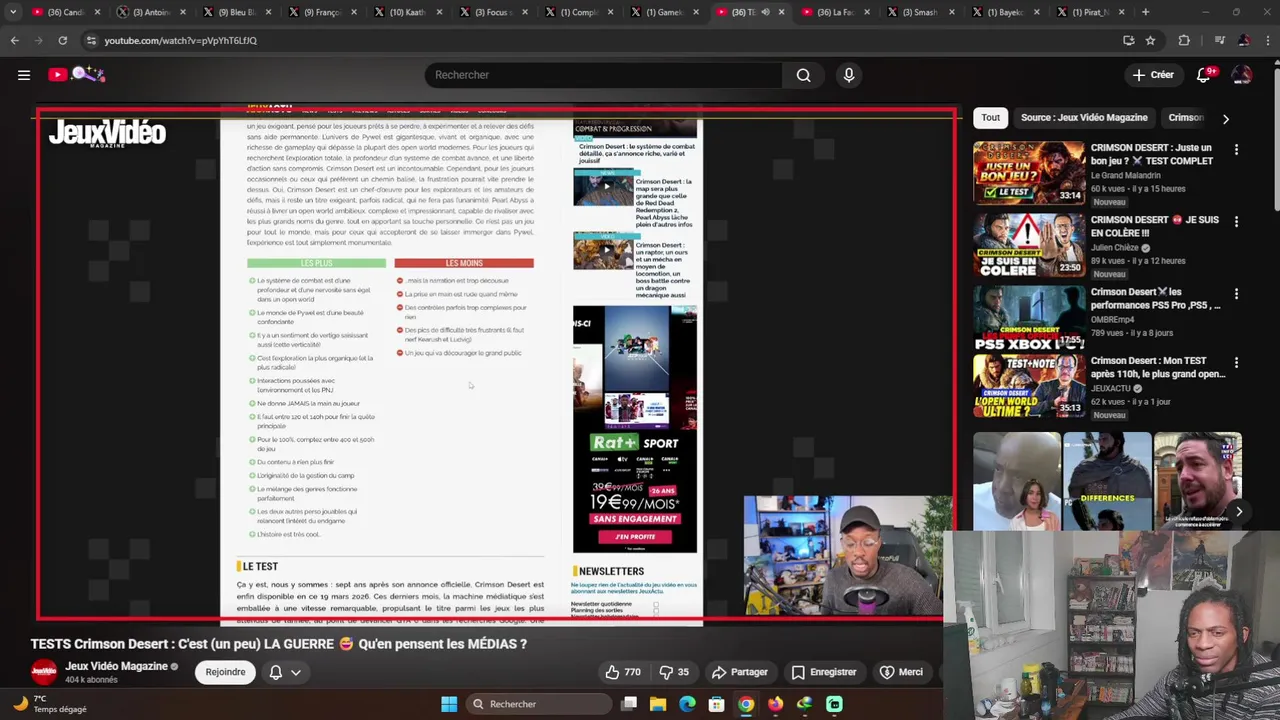Select the Tout filter chip
Screen dimensions: 1280x720
click(x=990, y=117)
